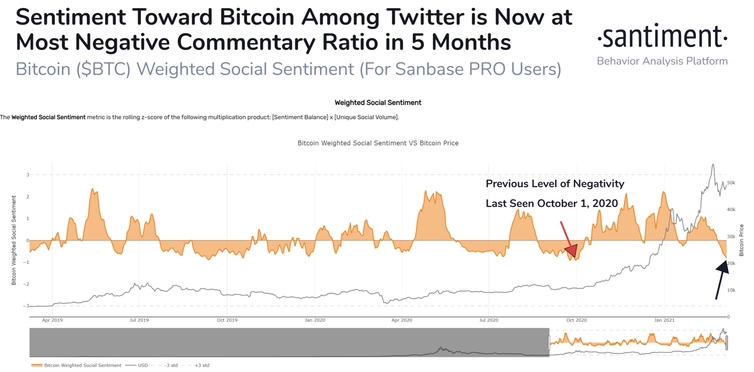Click 'Behavior Analysis Platform' tagline
The width and height of the screenshot is (754, 372).
tap(662, 62)
